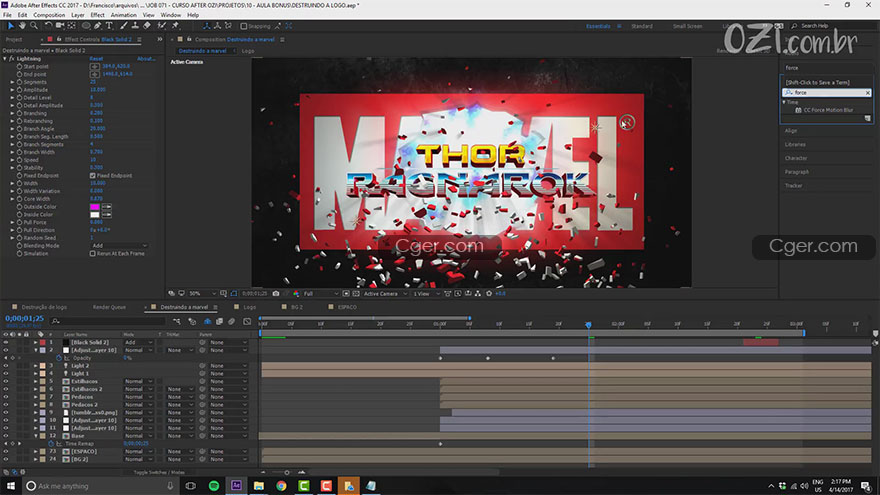Viewport: 880px width, 495px height.
Task: Click the timeline layer search field
Action: (108, 322)
